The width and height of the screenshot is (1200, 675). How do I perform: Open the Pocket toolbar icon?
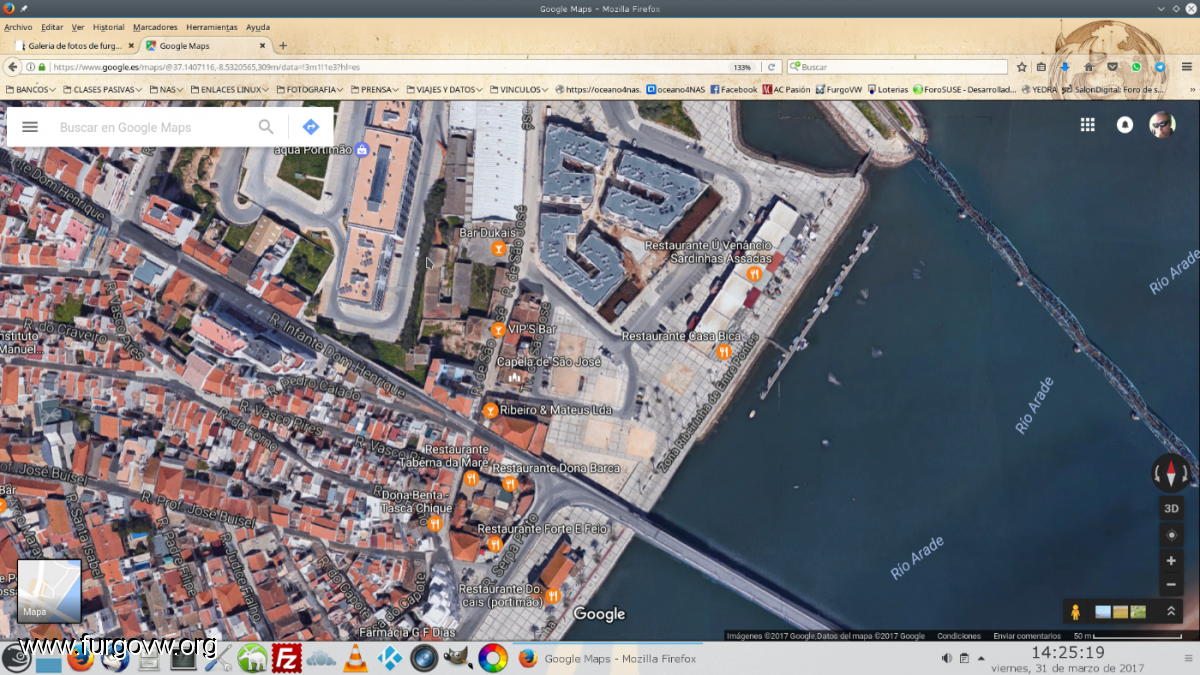(x=1113, y=67)
